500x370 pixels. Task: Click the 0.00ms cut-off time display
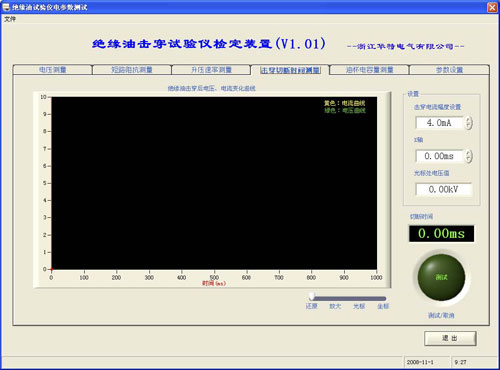tap(441, 234)
